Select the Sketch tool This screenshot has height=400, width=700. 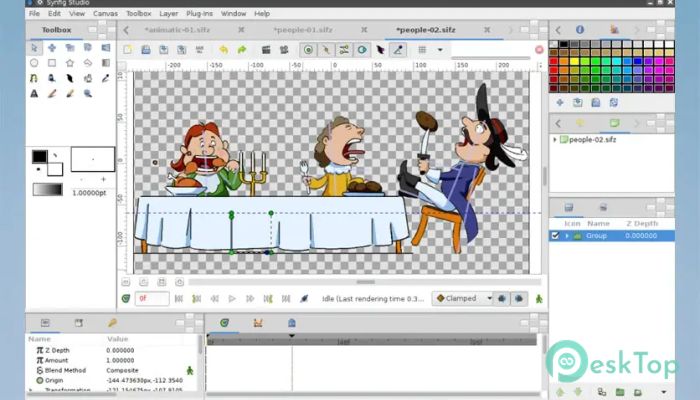coord(52,93)
